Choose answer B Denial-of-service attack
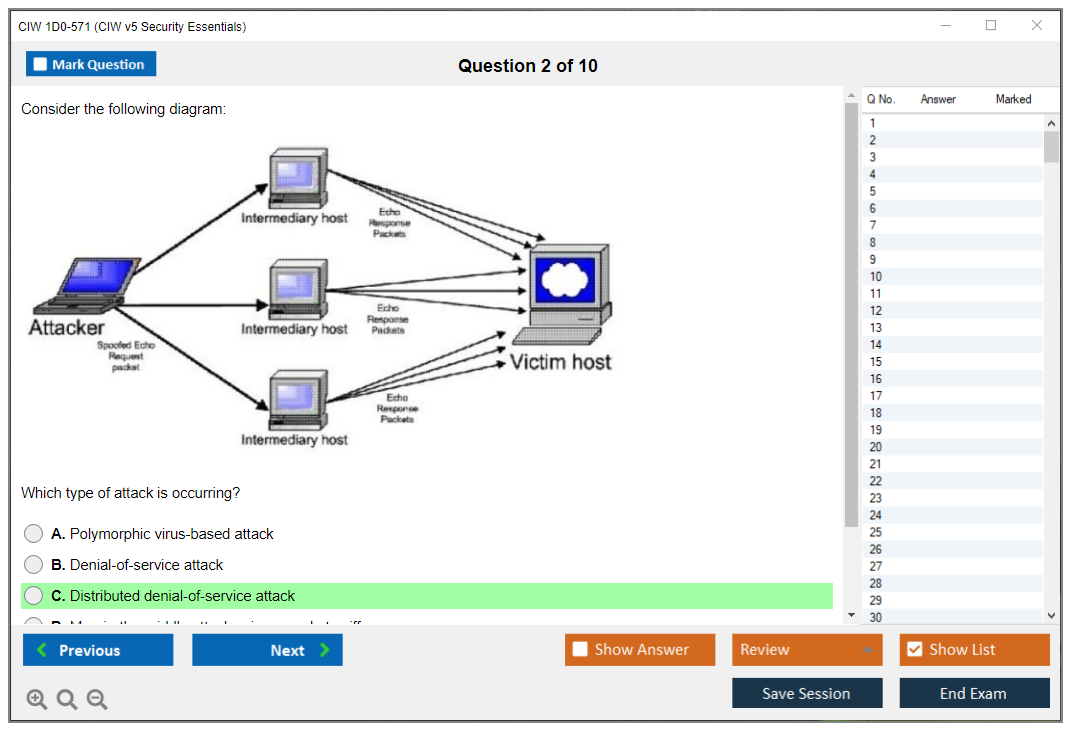This screenshot has height=735, width=1075. [34, 565]
